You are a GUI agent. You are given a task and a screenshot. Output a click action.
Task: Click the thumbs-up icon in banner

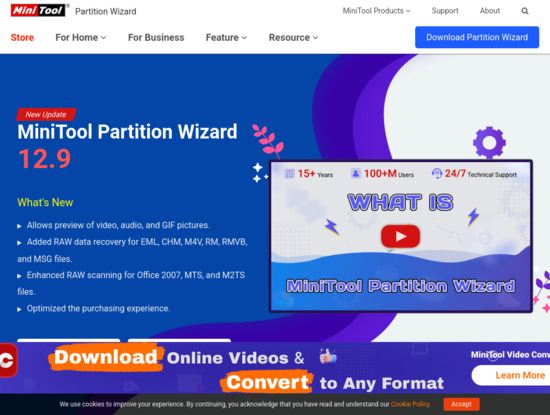click(328, 356)
